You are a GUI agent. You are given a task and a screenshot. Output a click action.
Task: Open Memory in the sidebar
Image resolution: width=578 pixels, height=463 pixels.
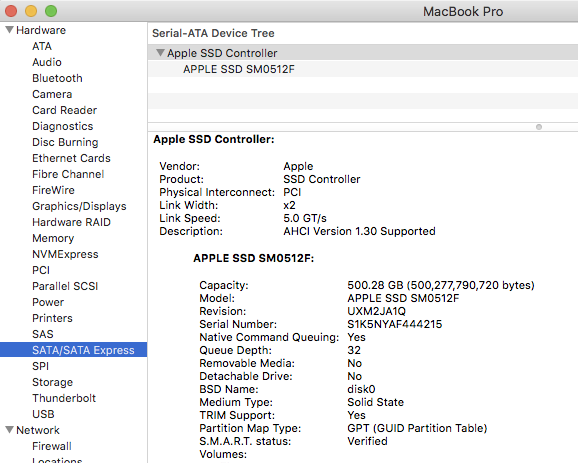[x=53, y=238]
